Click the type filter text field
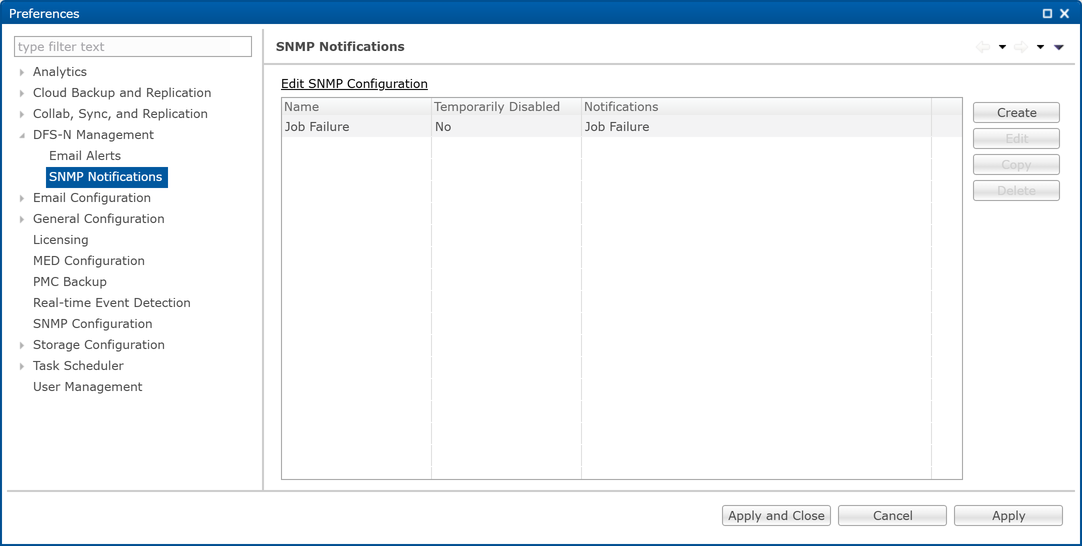This screenshot has height=546, width=1082. tap(133, 47)
